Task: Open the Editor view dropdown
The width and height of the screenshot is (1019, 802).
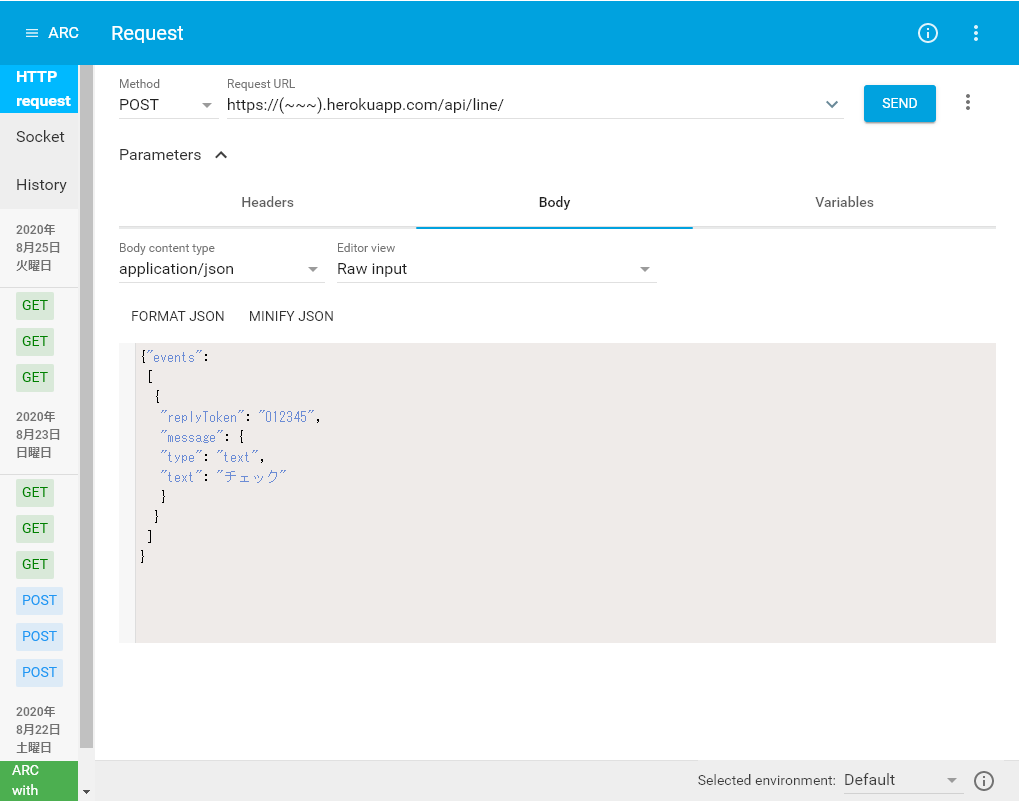Action: [496, 269]
